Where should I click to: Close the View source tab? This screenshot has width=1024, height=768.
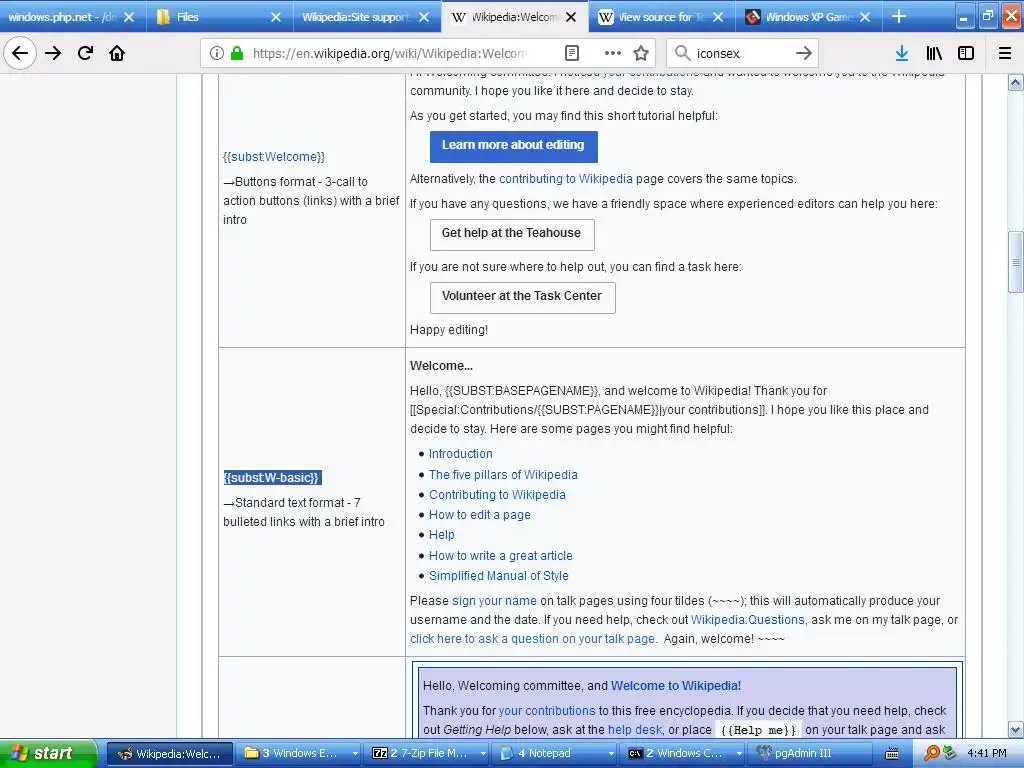click(718, 17)
